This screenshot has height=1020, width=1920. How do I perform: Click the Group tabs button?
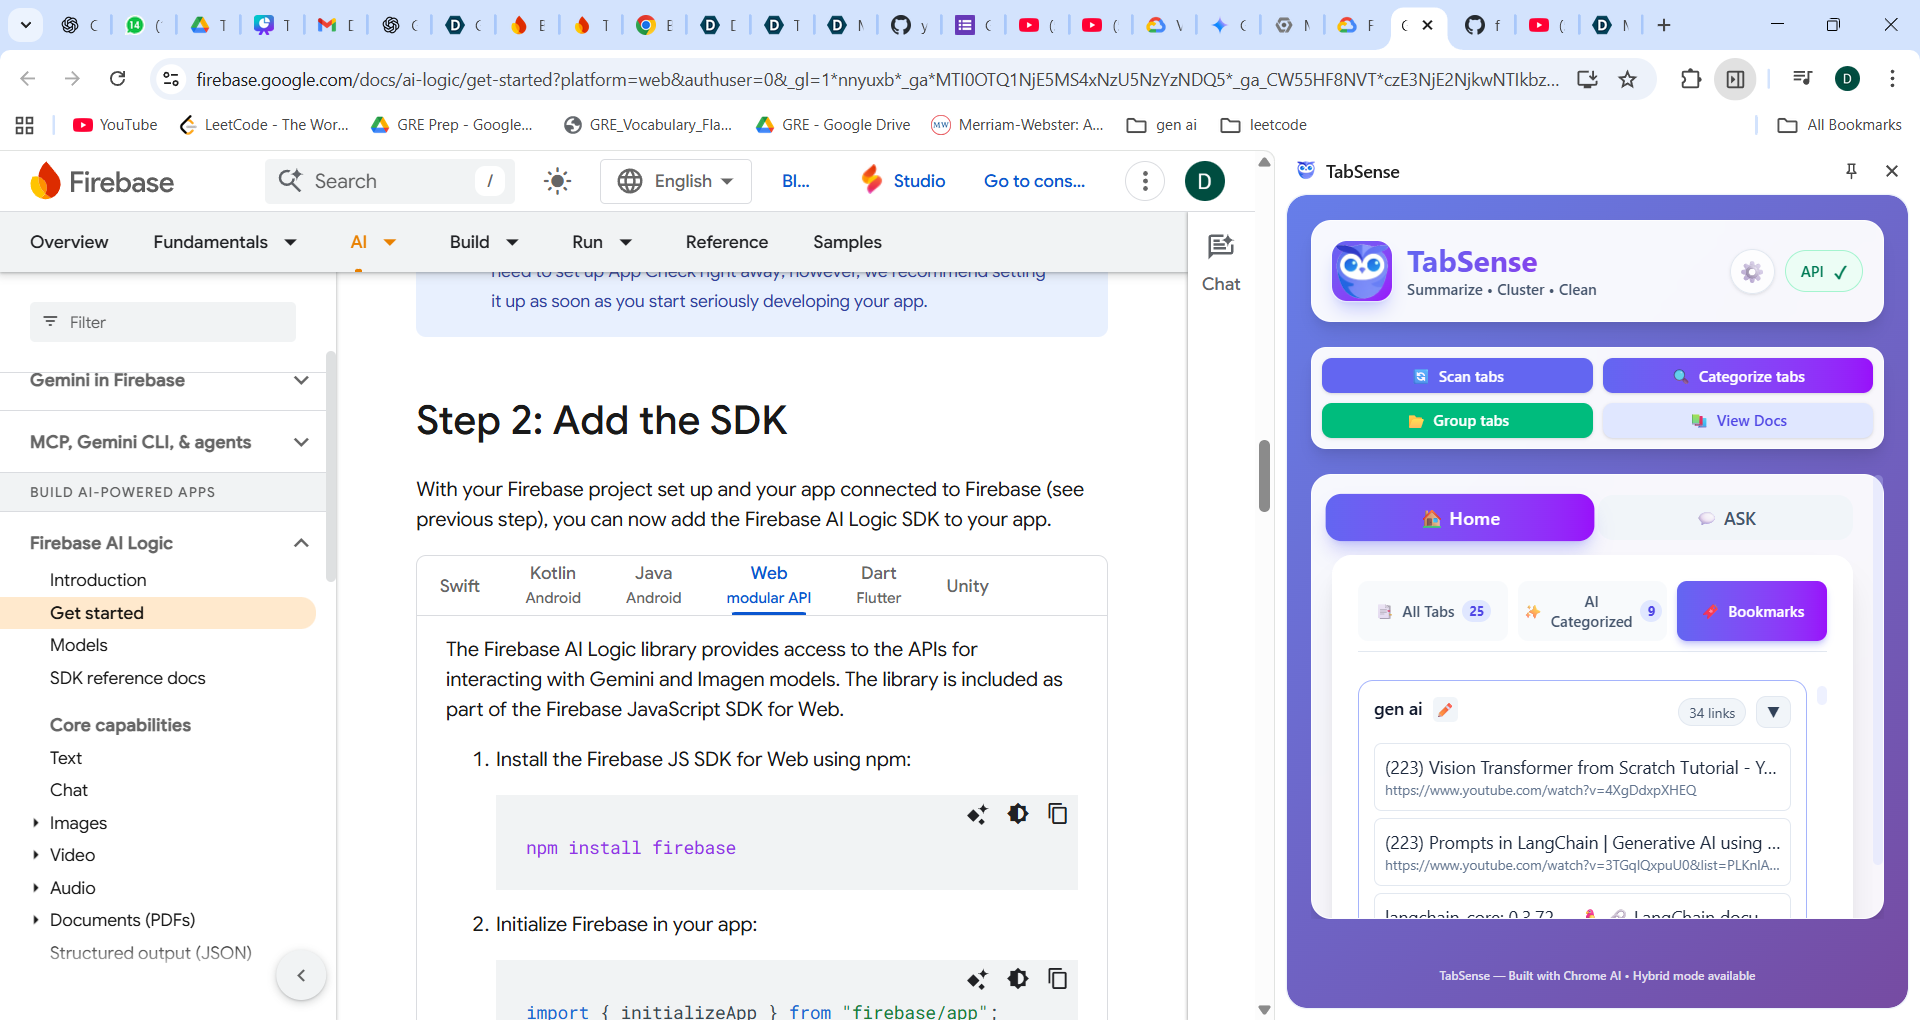pos(1457,421)
